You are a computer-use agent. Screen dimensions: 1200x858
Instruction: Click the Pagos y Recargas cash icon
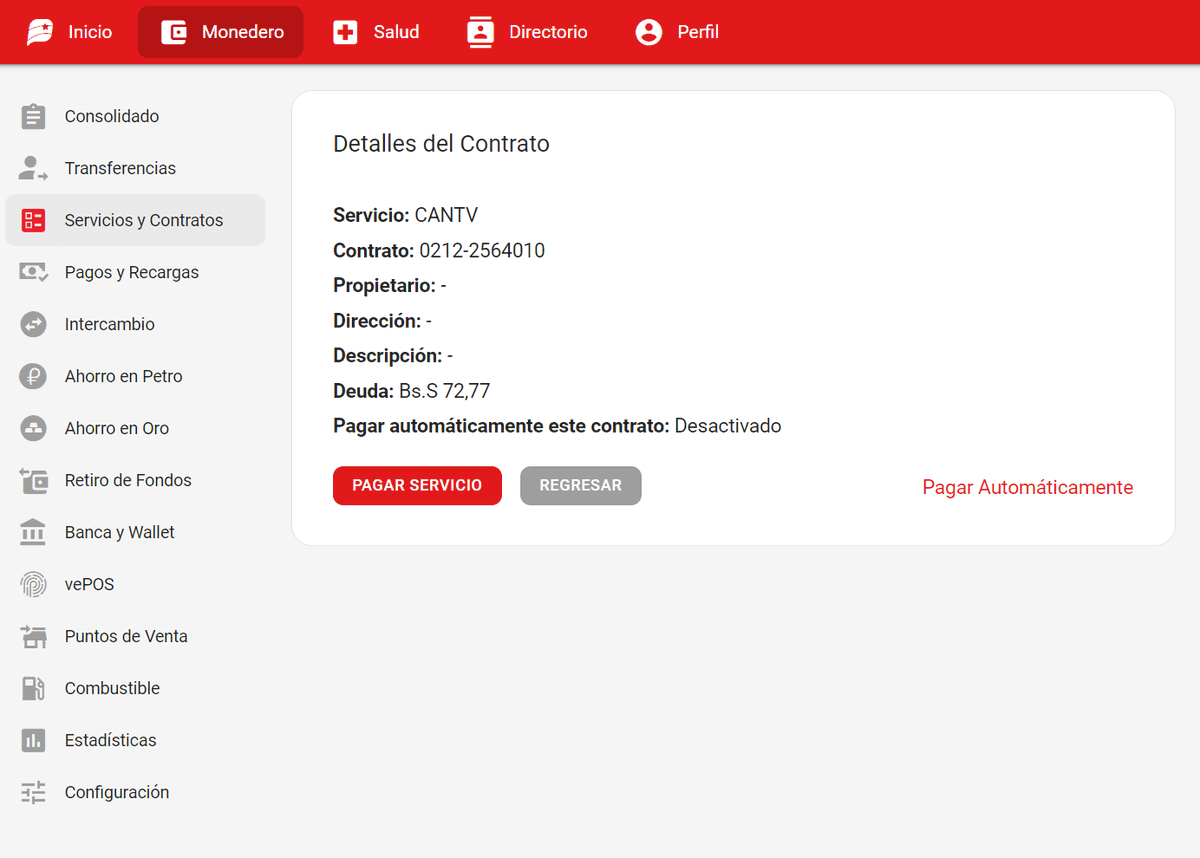click(x=33, y=272)
